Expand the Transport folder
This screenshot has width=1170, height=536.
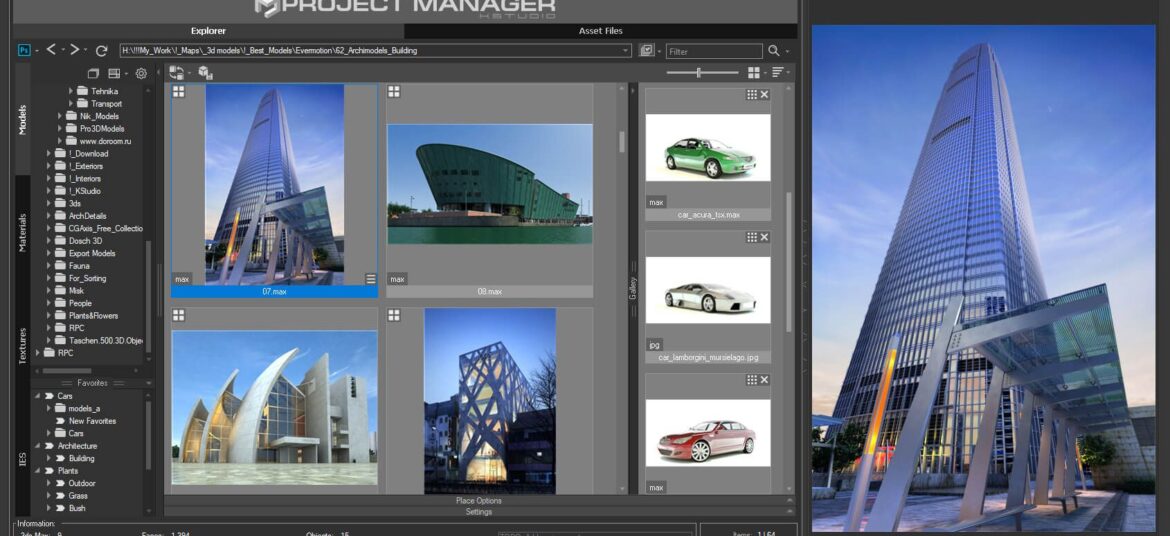pos(72,104)
